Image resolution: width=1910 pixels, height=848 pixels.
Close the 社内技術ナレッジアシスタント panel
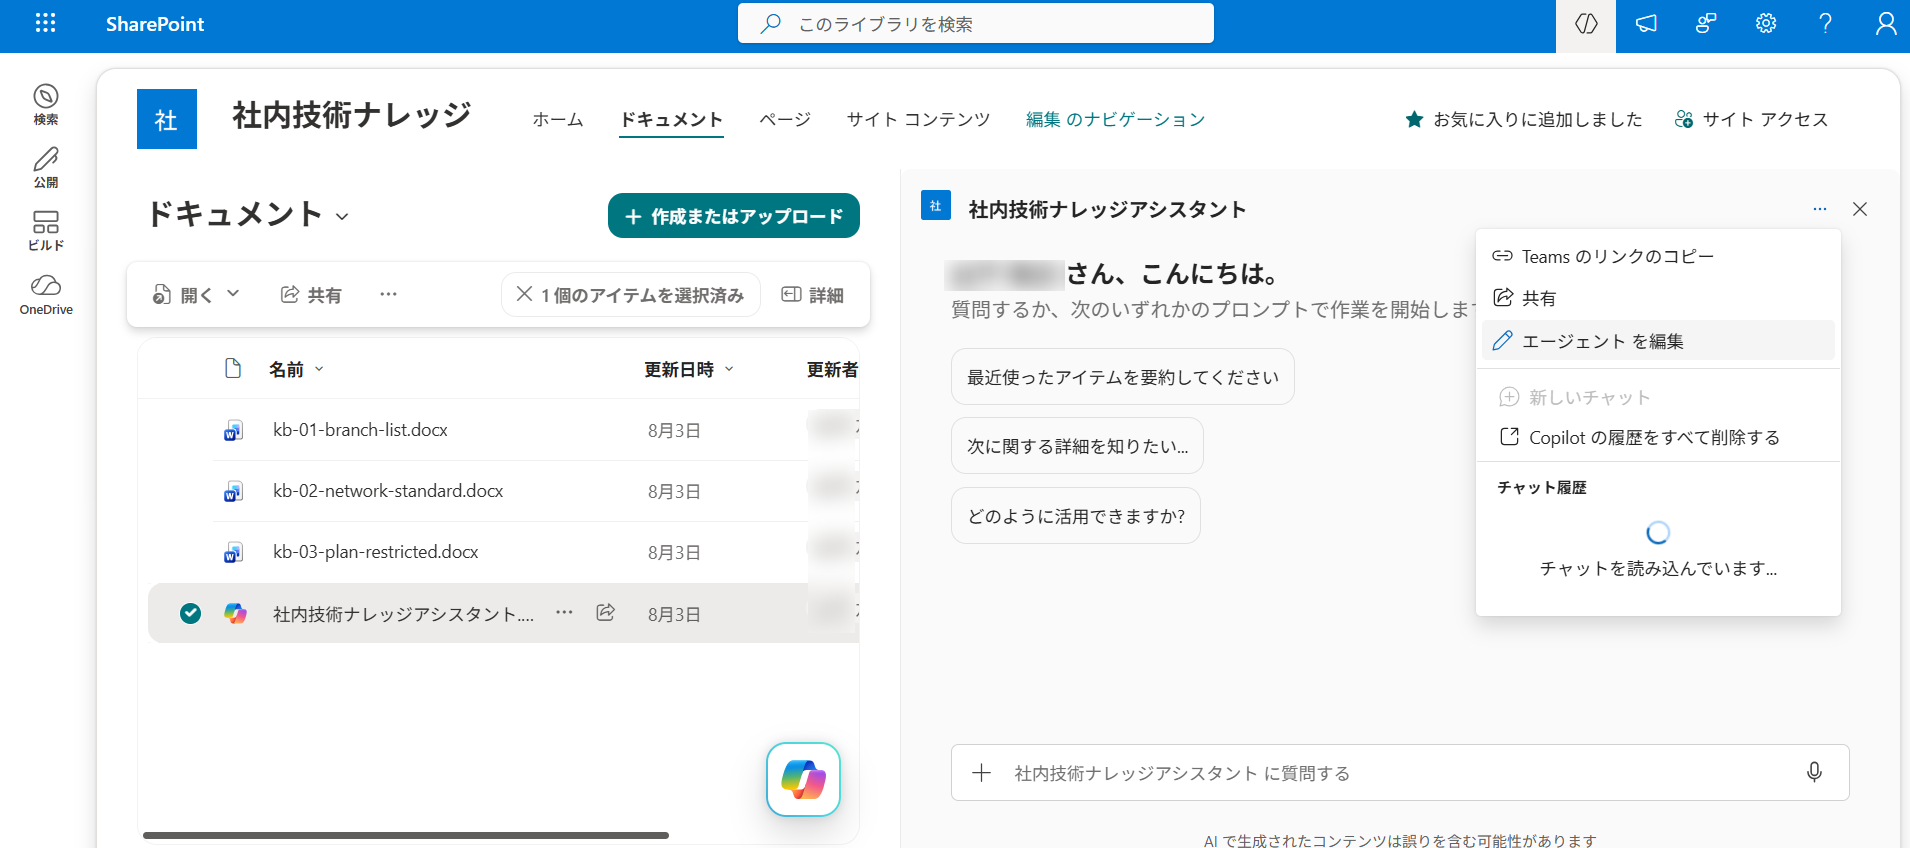point(1860,209)
